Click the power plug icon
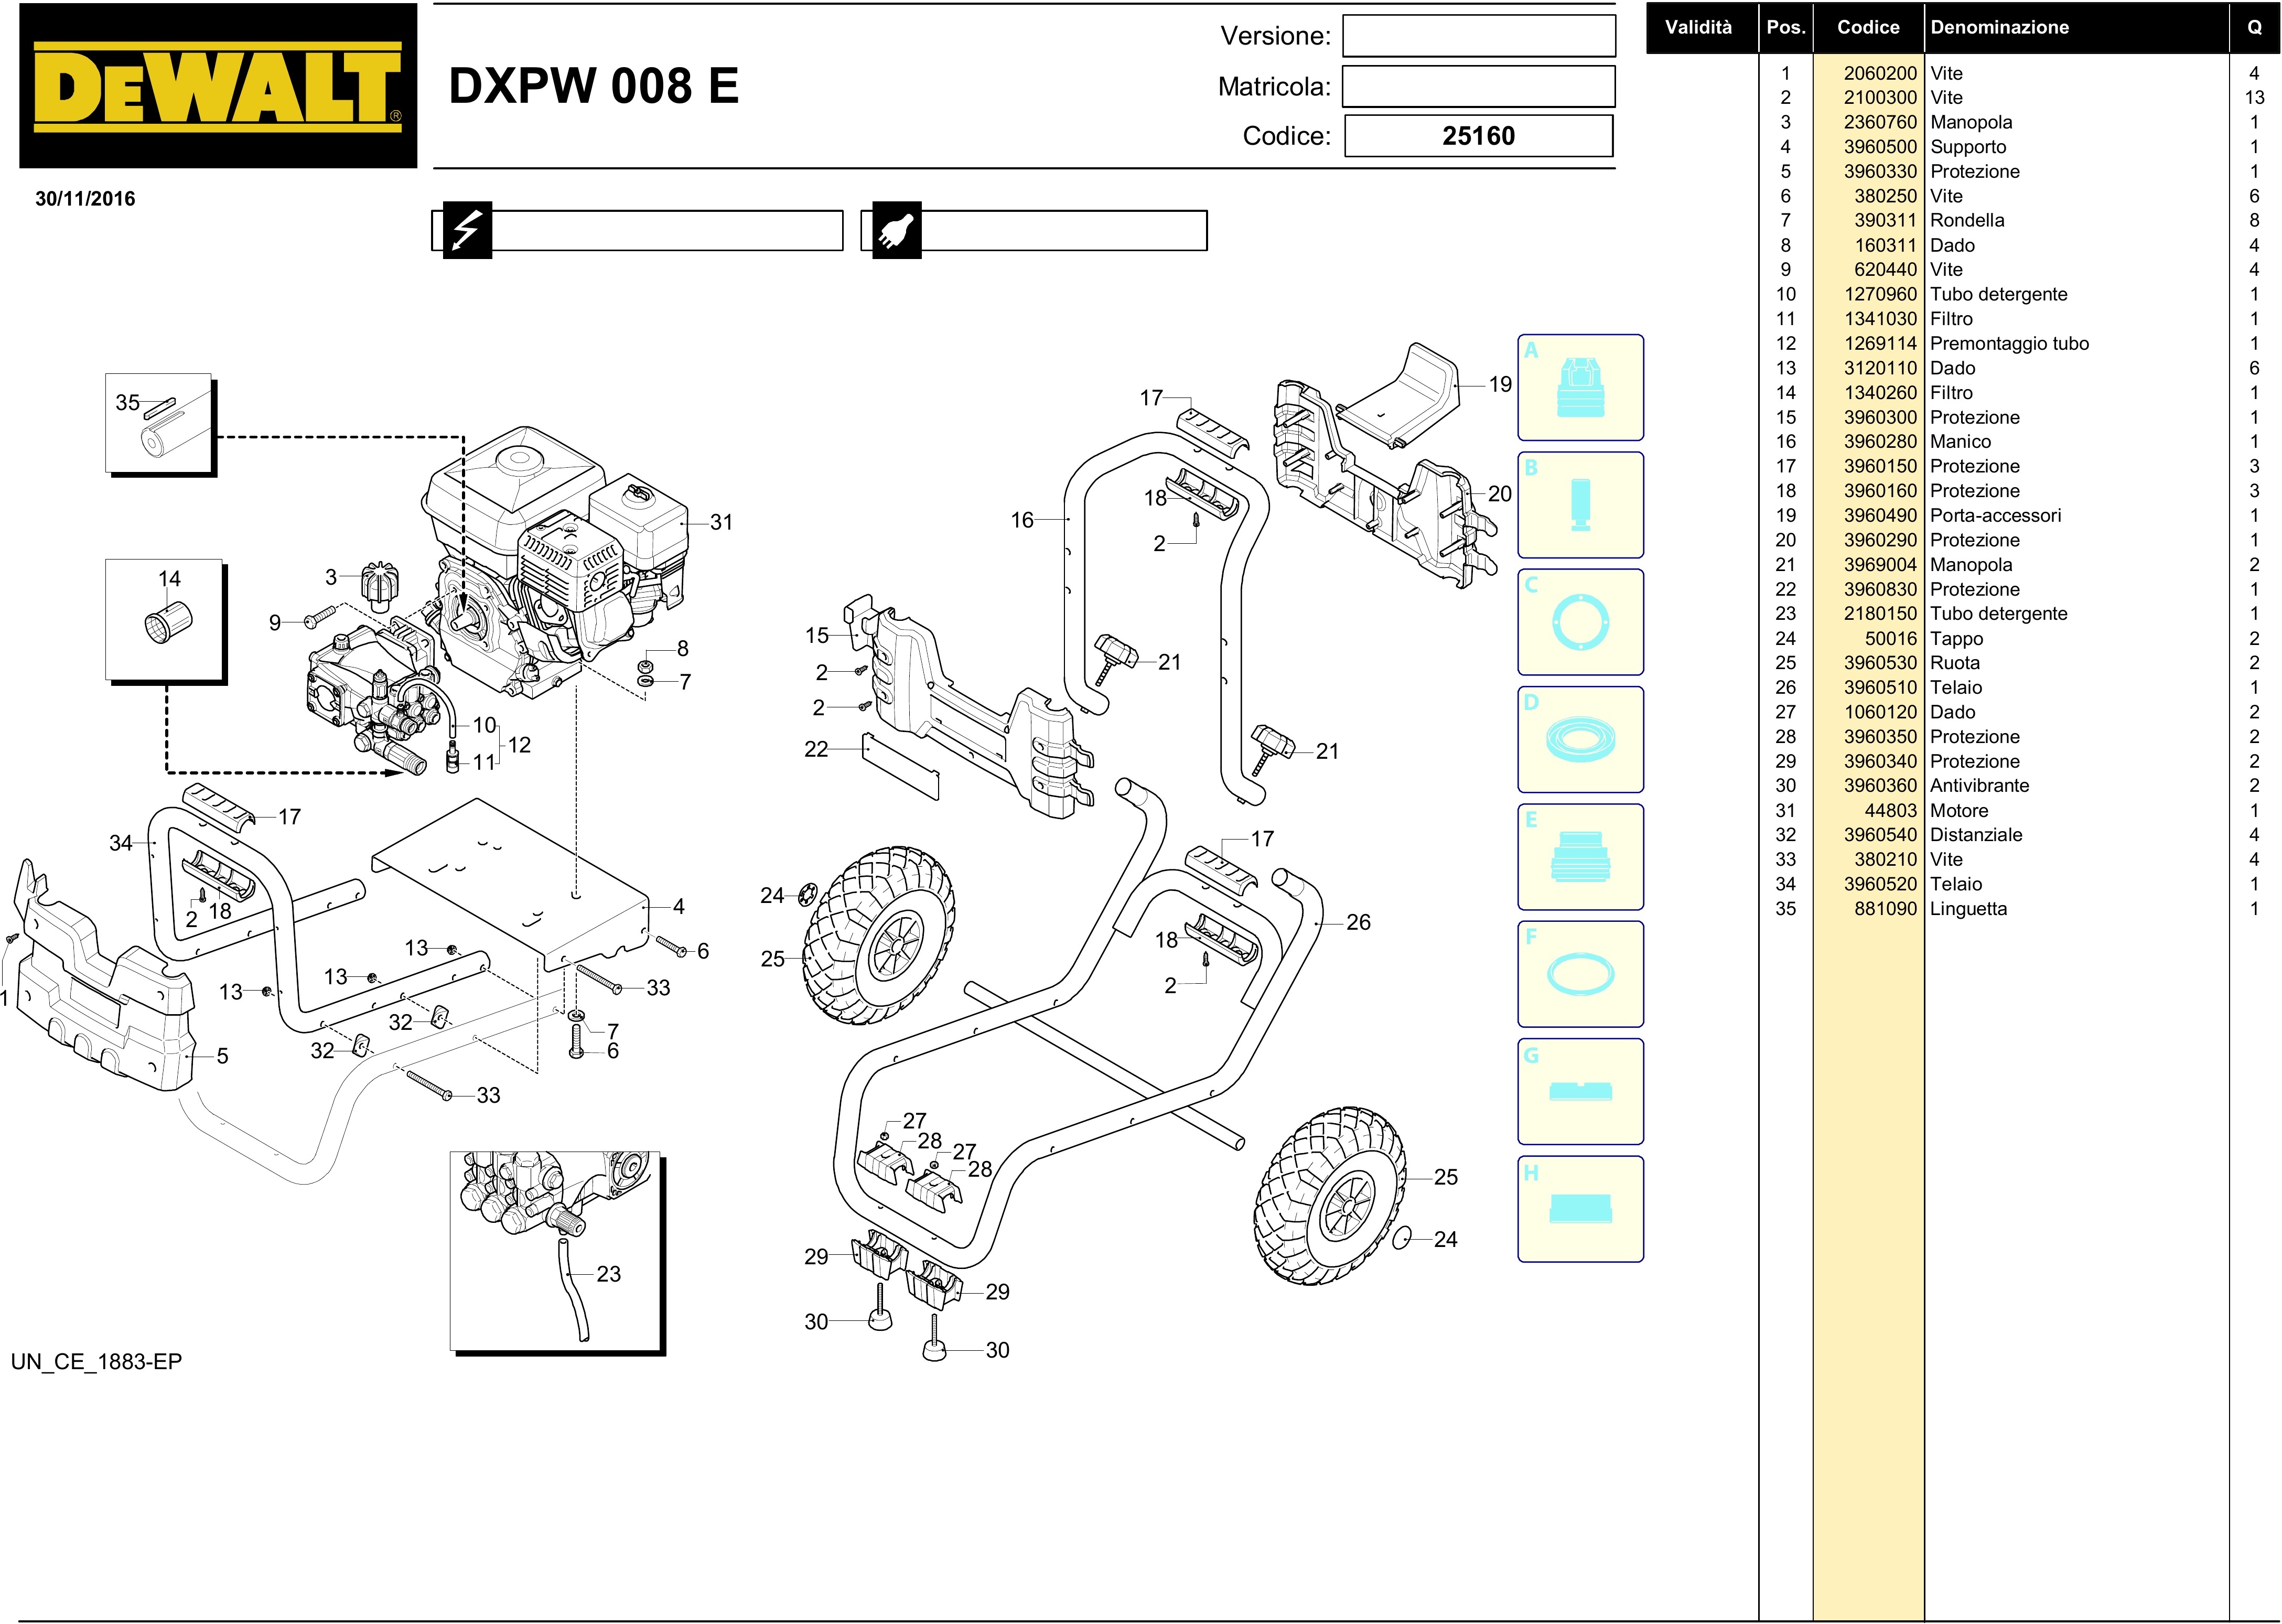The image size is (2282, 1624). coord(896,230)
